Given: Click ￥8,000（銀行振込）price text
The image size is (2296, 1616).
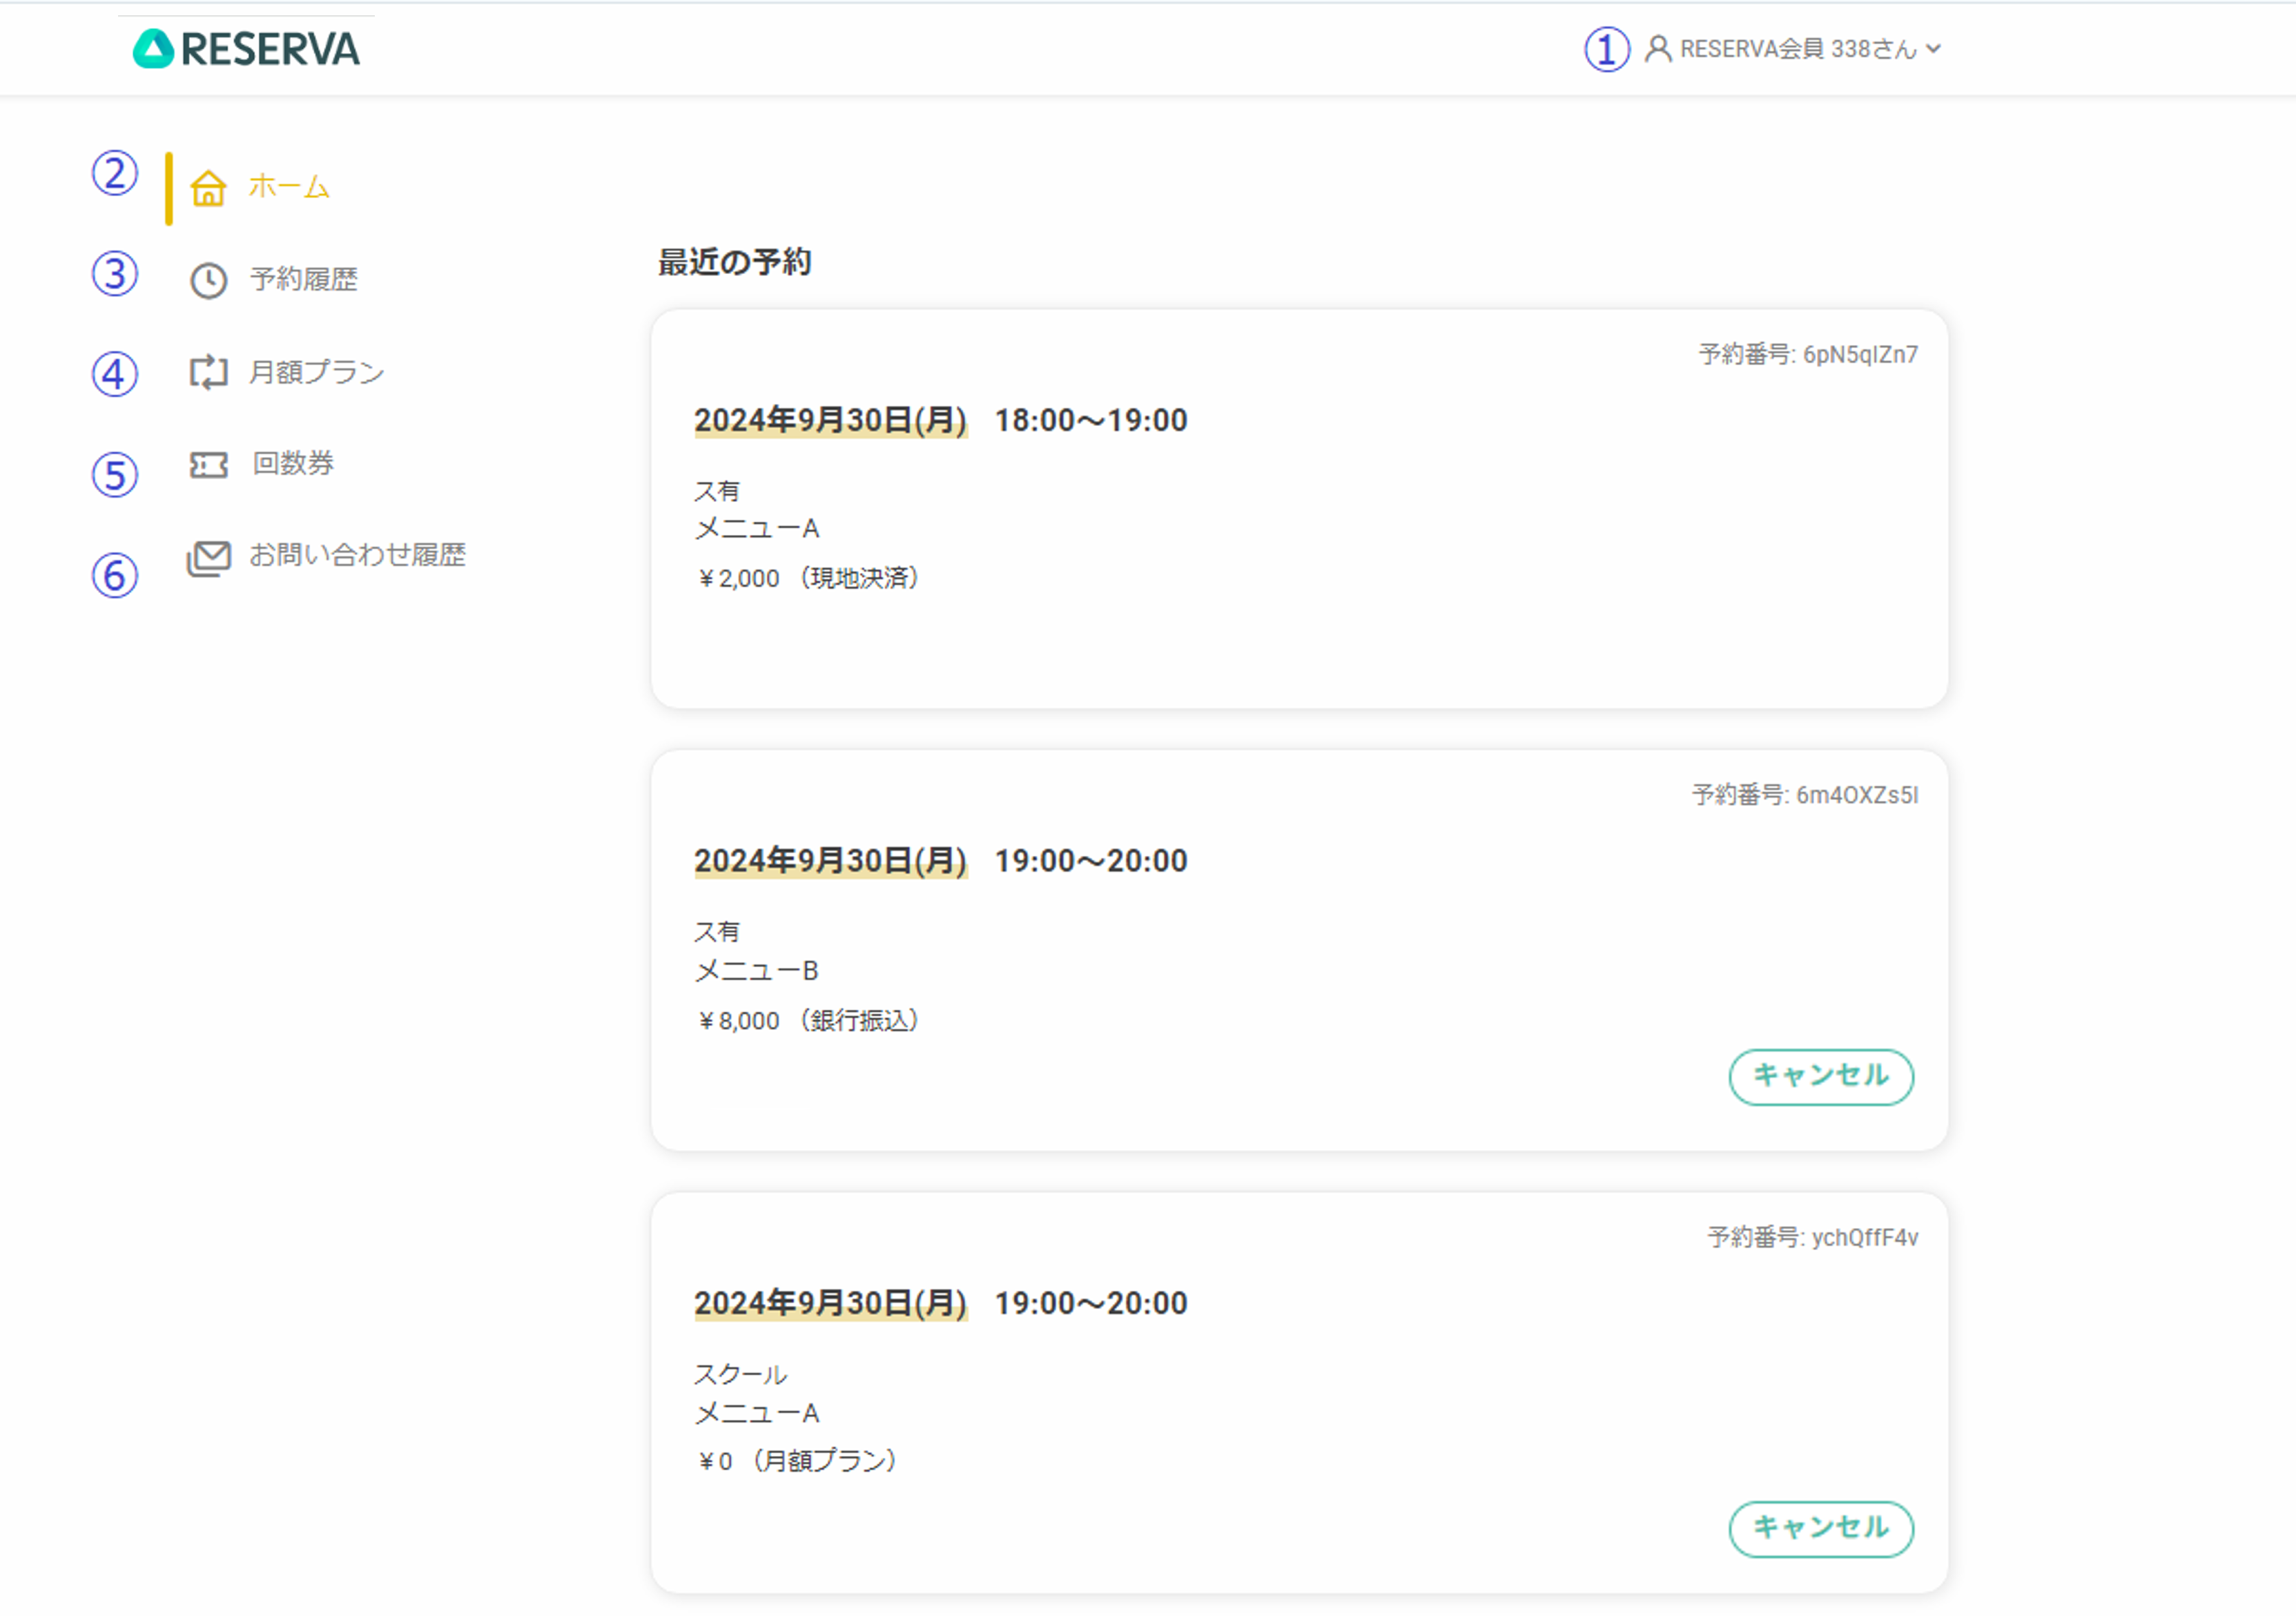Looking at the screenshot, I should click(807, 1020).
